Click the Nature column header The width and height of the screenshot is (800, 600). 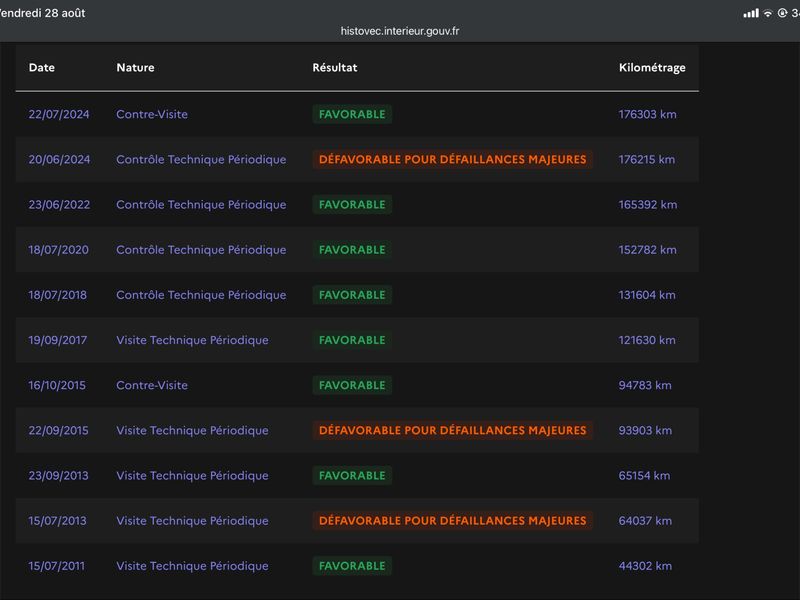point(135,67)
